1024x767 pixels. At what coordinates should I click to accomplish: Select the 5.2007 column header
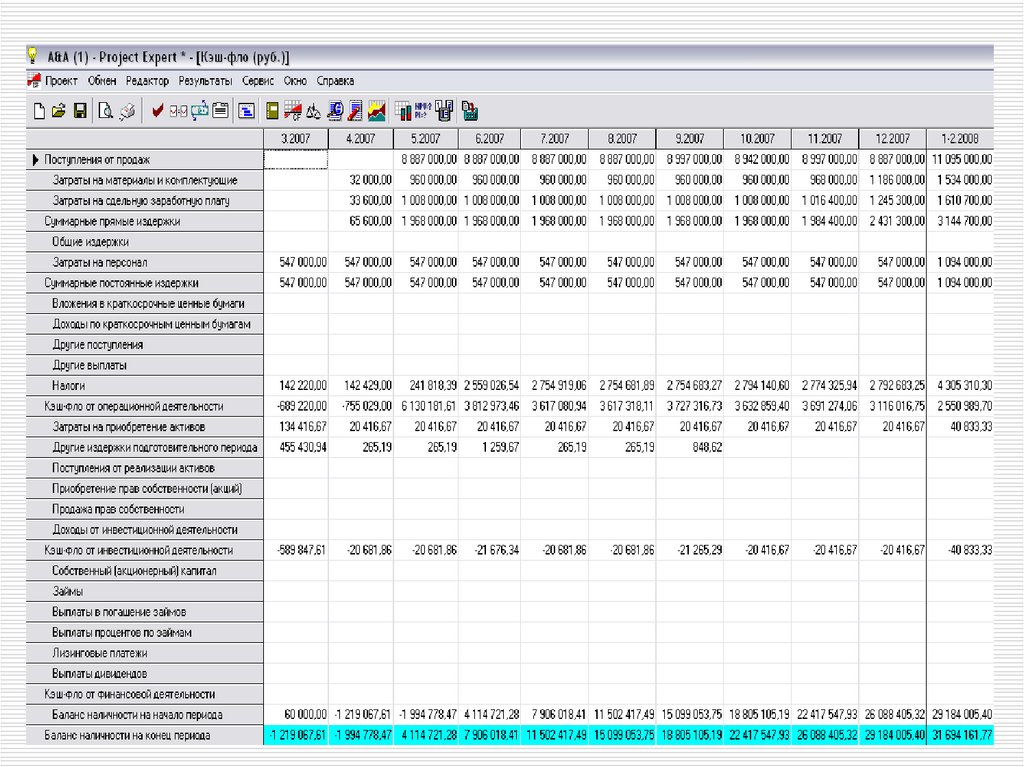click(x=427, y=138)
